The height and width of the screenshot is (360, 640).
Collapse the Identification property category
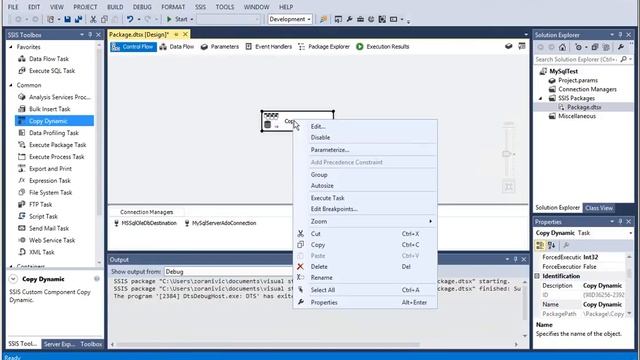coord(538,276)
